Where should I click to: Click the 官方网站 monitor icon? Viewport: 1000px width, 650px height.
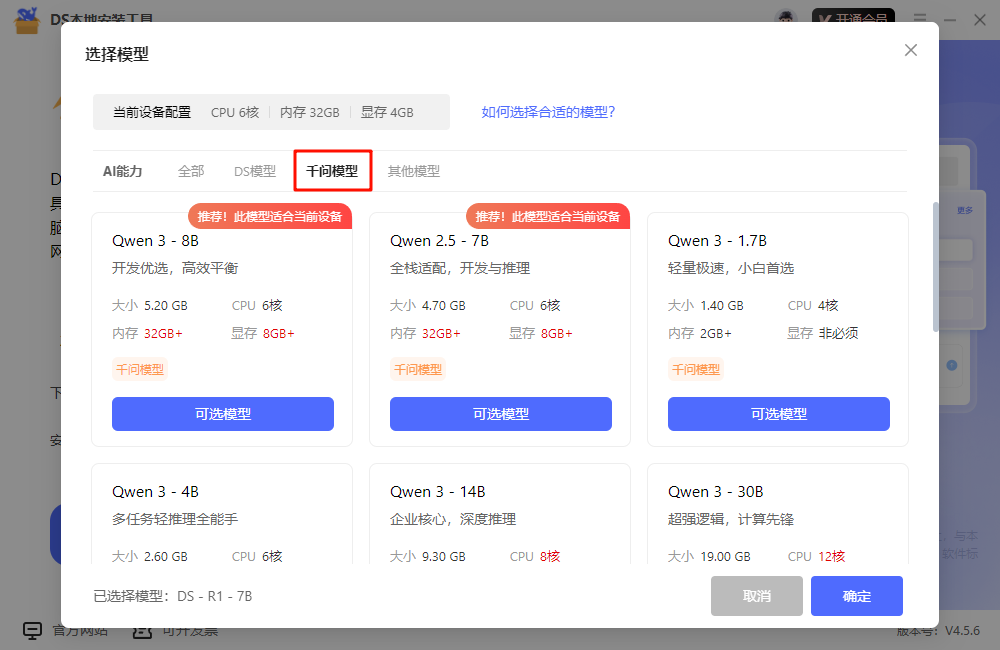click(x=33, y=631)
